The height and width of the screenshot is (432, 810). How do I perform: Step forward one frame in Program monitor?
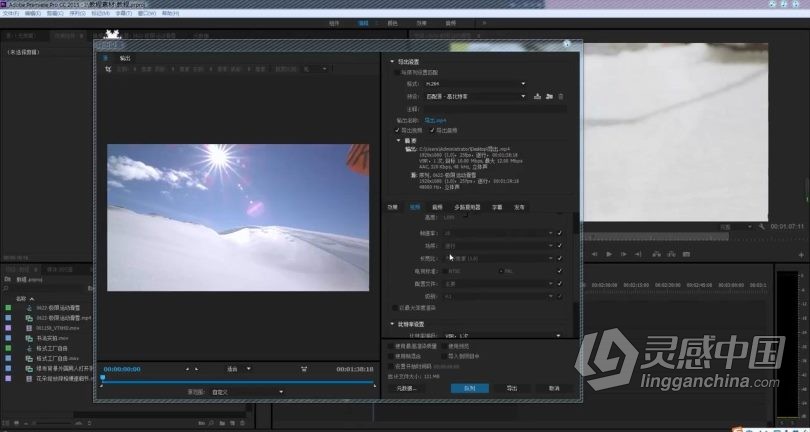624,254
